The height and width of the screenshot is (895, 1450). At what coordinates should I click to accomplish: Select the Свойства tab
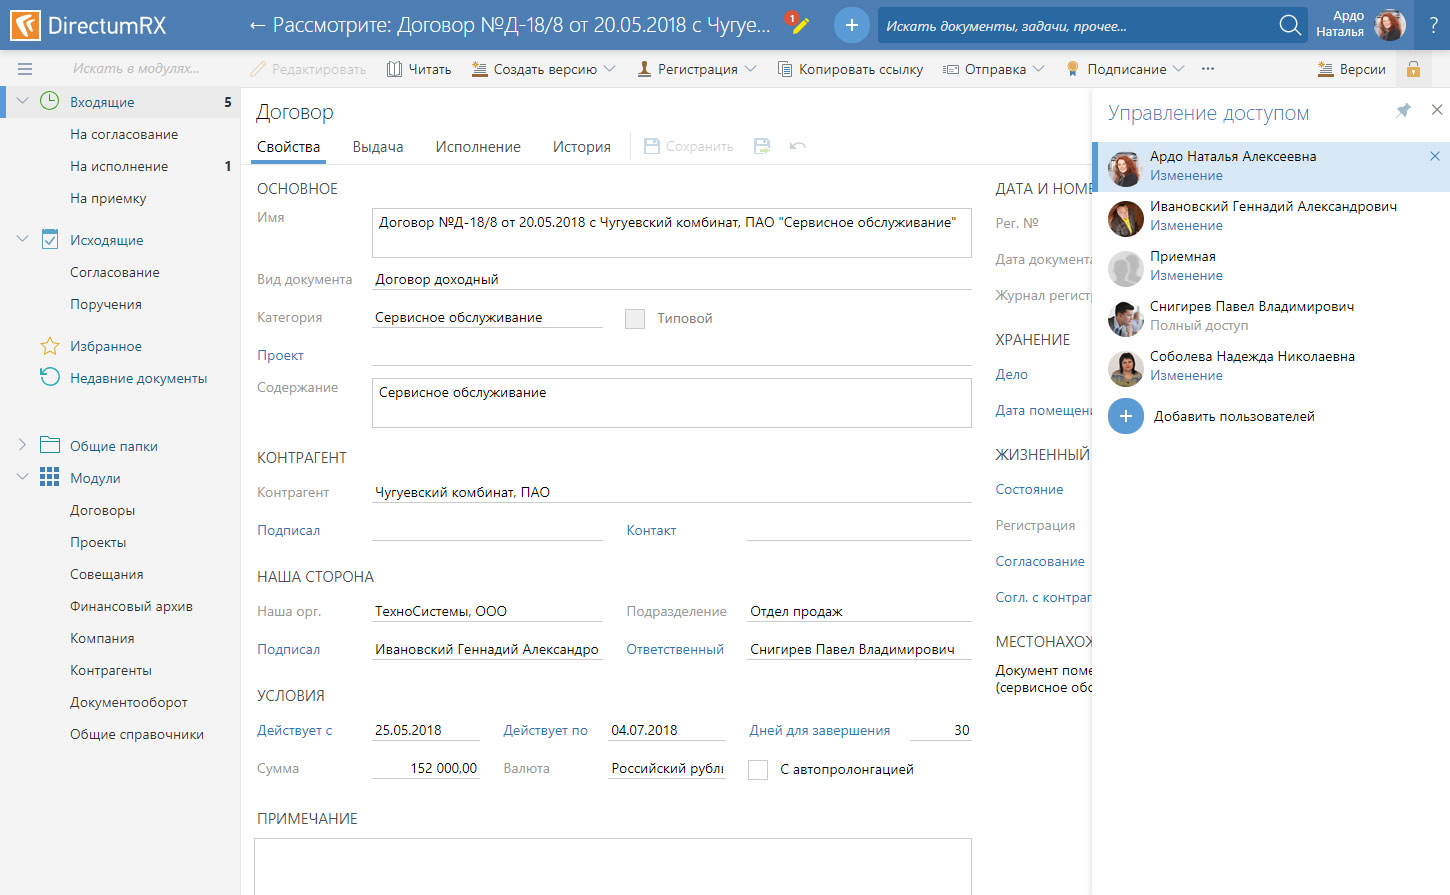pos(289,146)
